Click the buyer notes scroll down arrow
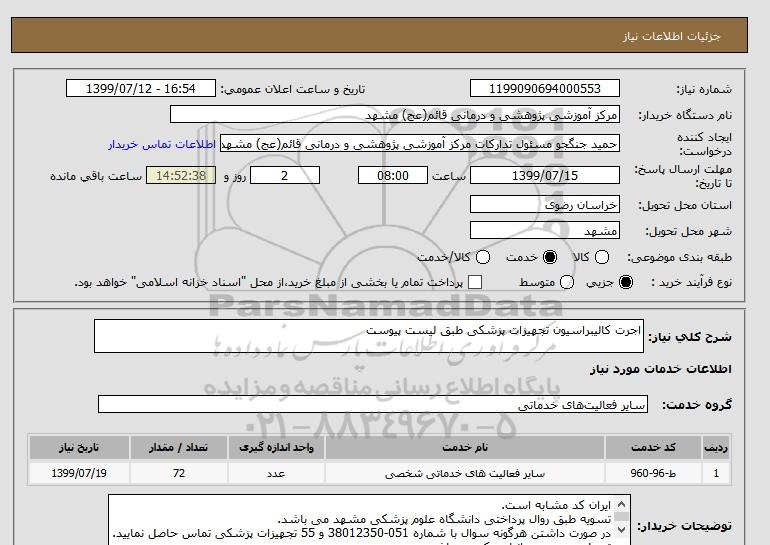 [x=621, y=529]
